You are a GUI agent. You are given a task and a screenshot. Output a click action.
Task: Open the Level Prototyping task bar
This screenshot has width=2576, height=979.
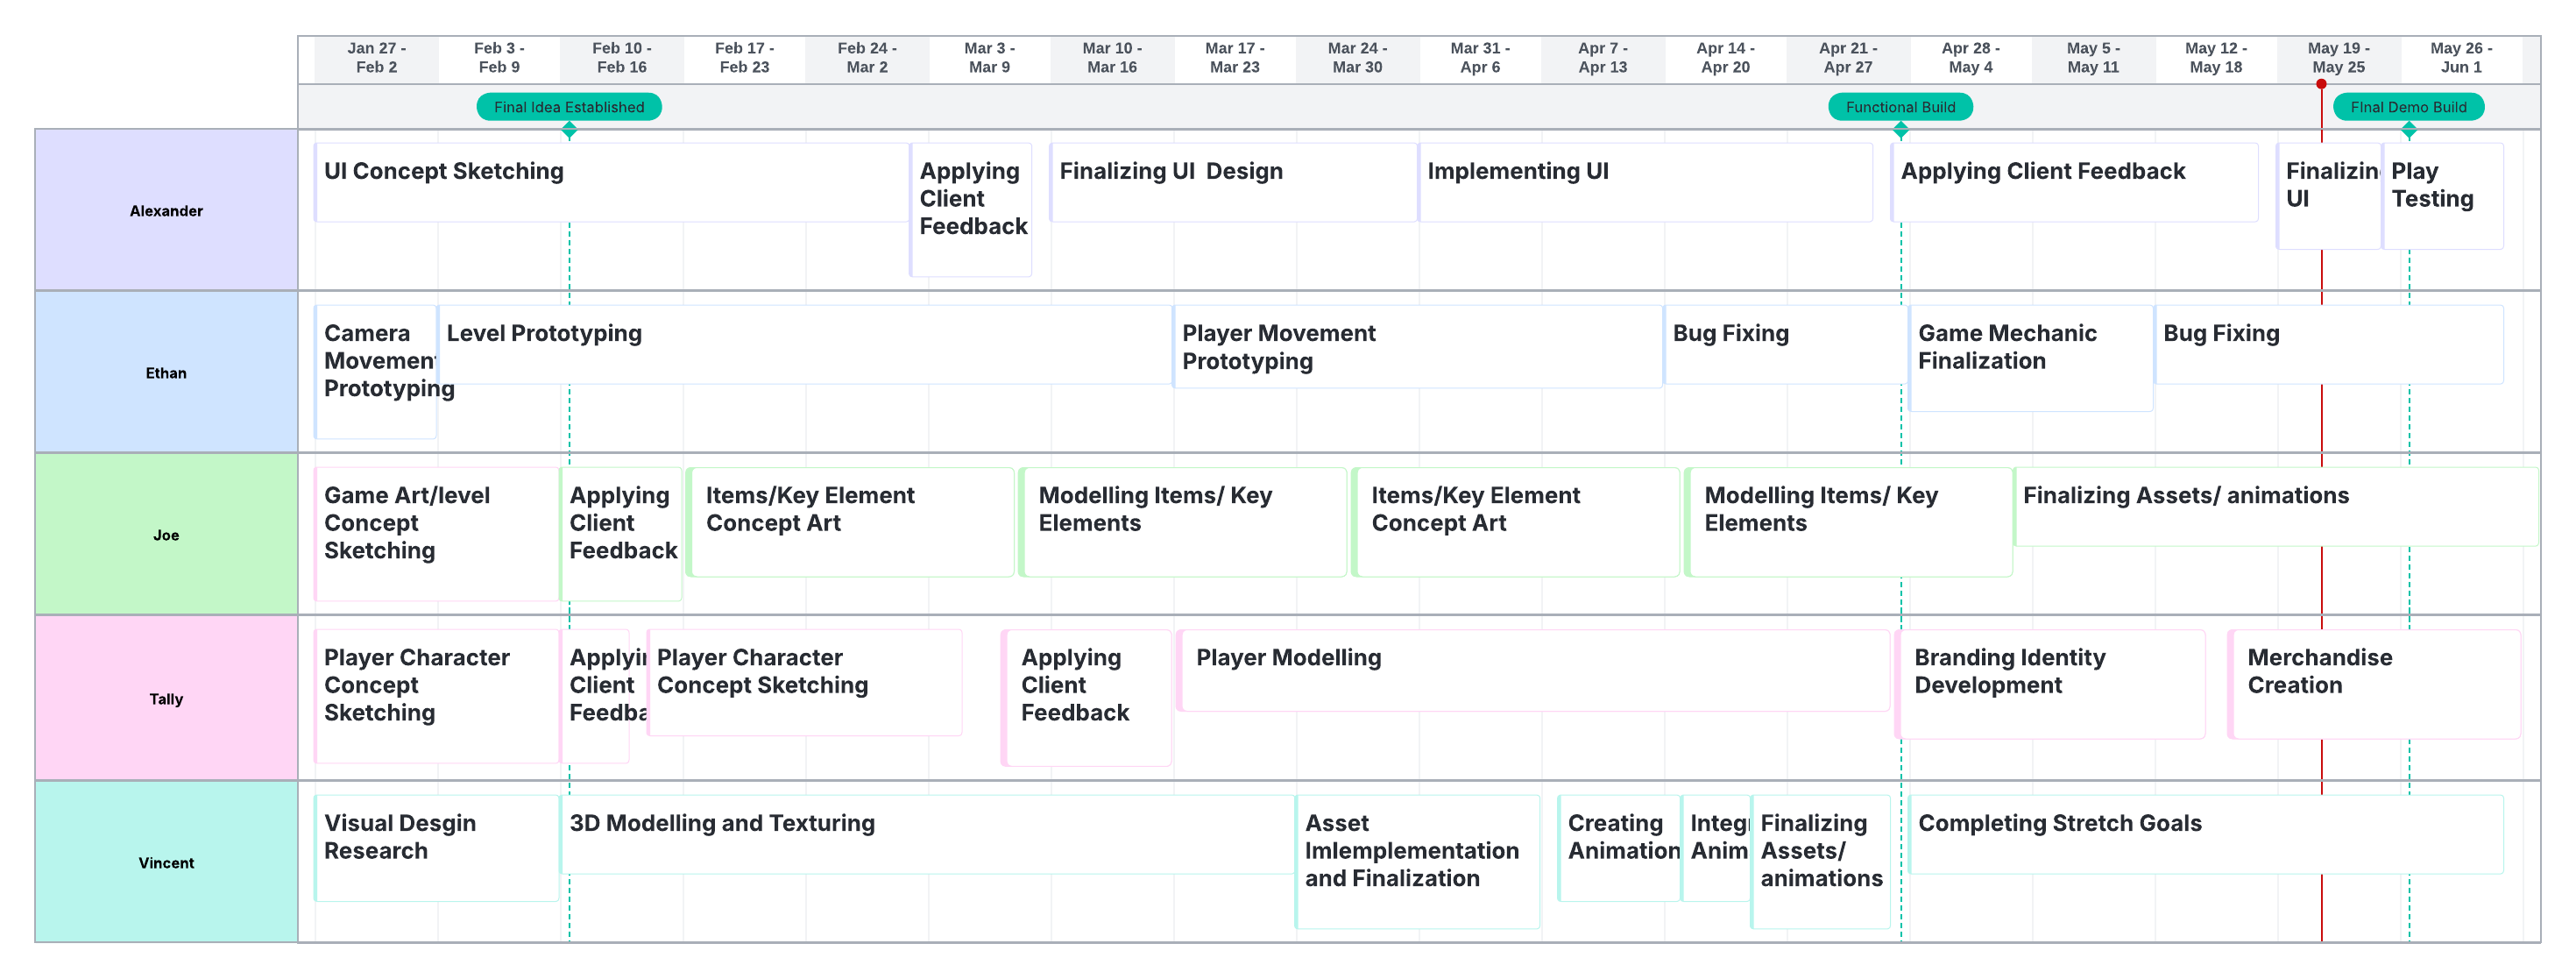(x=804, y=345)
